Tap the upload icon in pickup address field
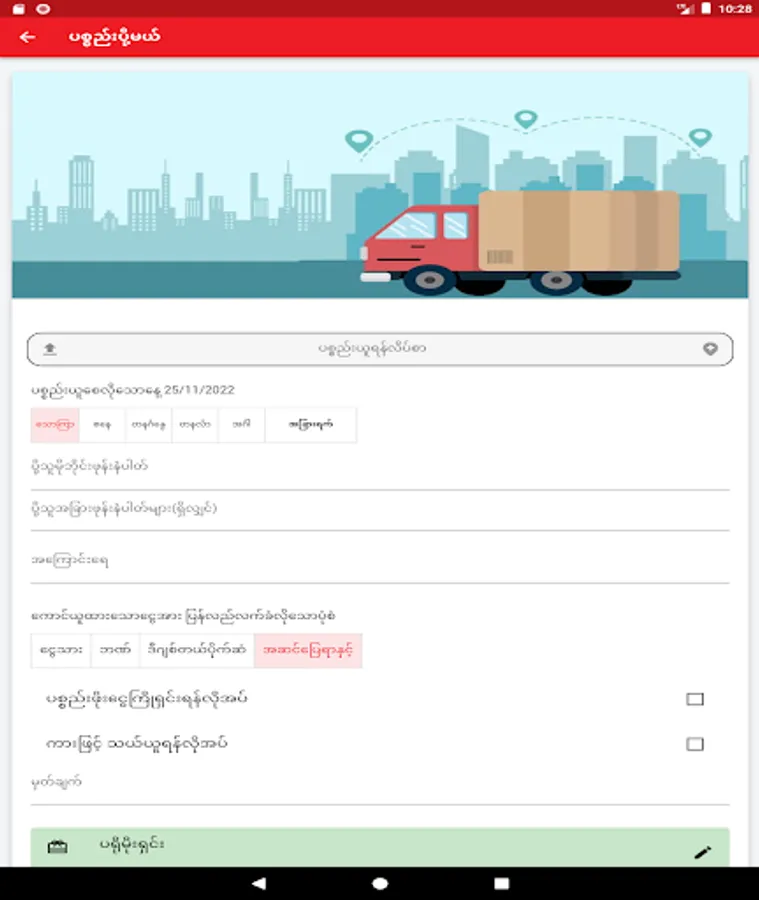The height and width of the screenshot is (900, 759). tap(50, 348)
